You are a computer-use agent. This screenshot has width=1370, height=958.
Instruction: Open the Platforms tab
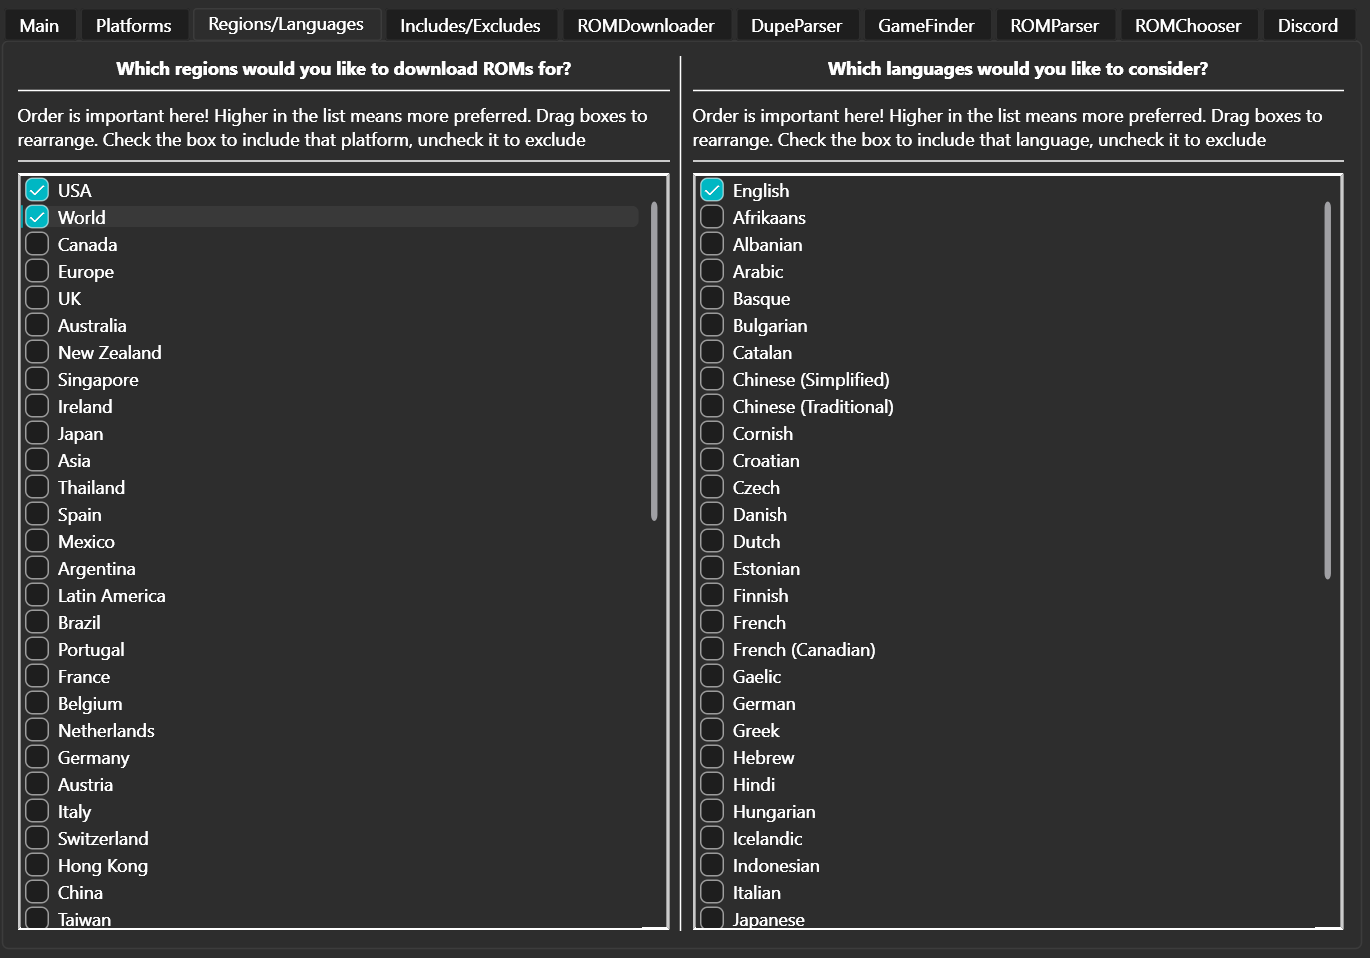(x=133, y=25)
